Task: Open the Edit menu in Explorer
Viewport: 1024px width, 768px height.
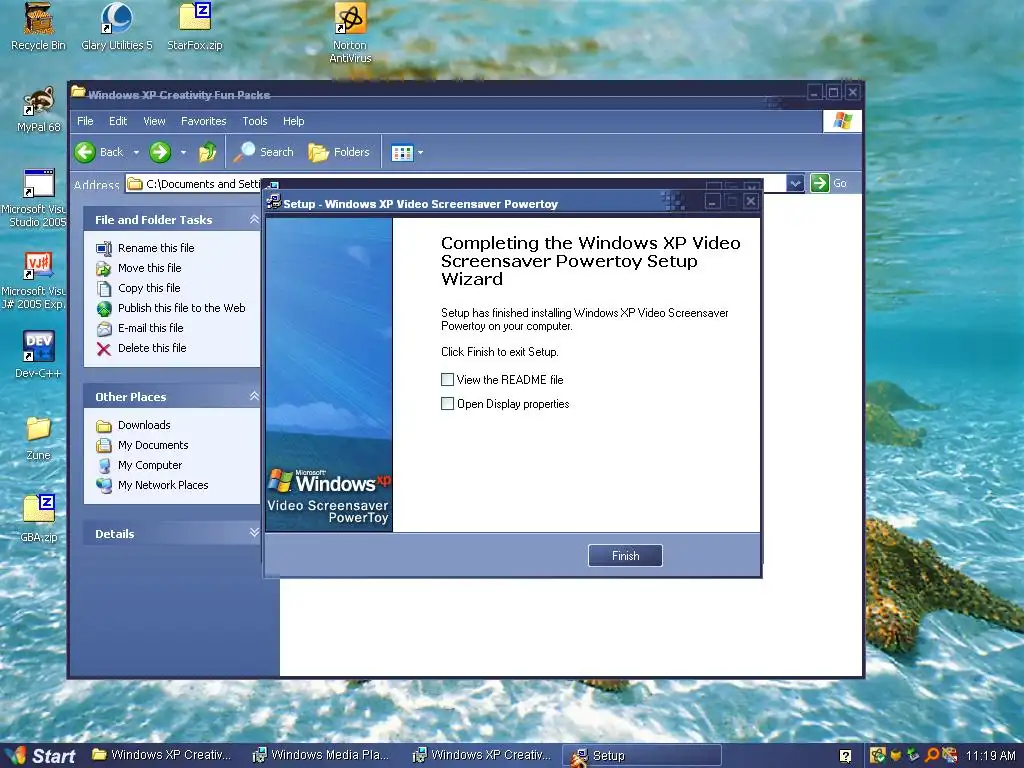Action: coord(118,121)
